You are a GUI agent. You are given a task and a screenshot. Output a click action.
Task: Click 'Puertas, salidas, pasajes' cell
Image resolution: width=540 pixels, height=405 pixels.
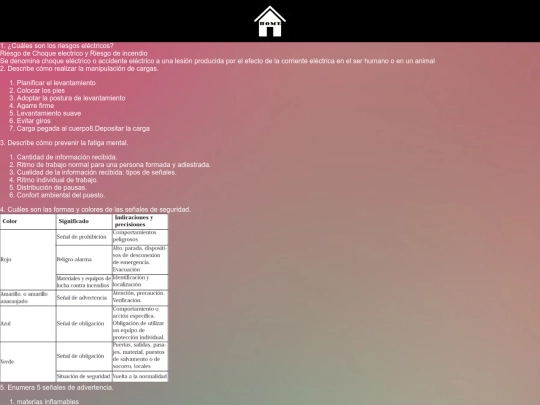pyautogui.click(x=140, y=356)
